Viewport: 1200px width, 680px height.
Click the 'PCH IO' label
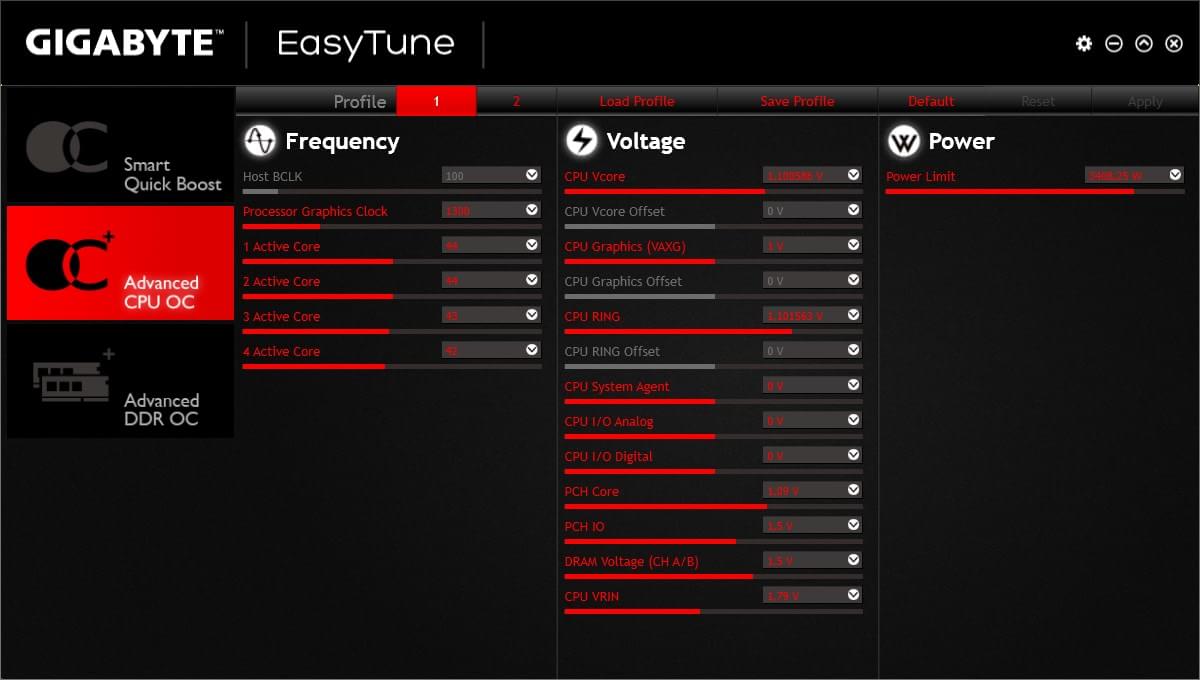tap(584, 526)
